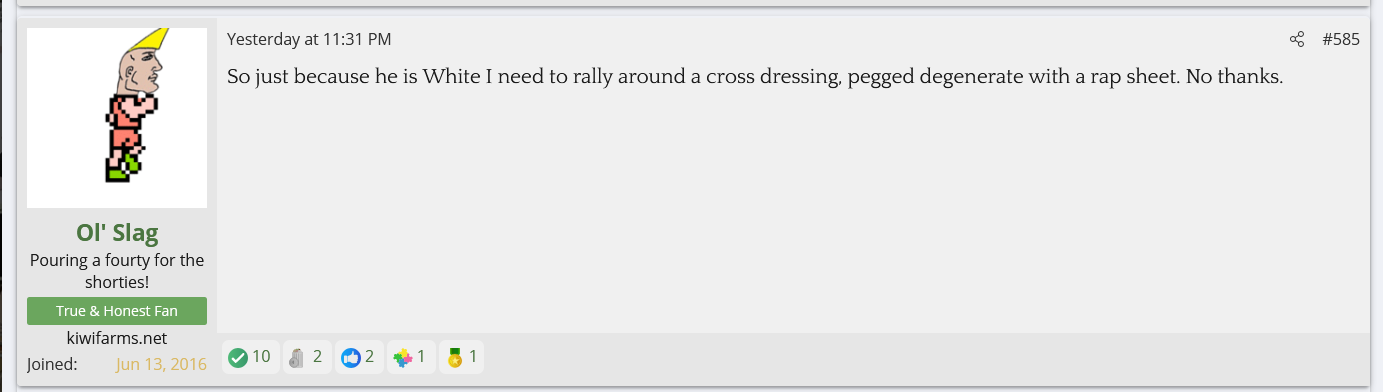Click the green checkmark reaction icon

(238, 357)
